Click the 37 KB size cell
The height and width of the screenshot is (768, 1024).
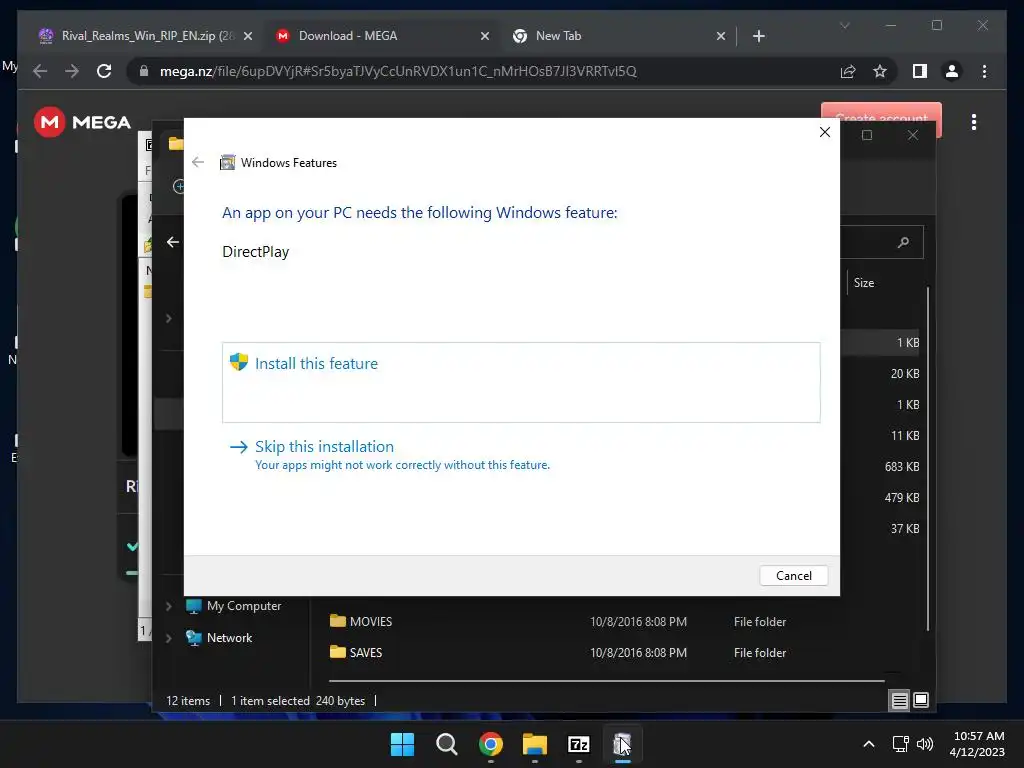(904, 529)
